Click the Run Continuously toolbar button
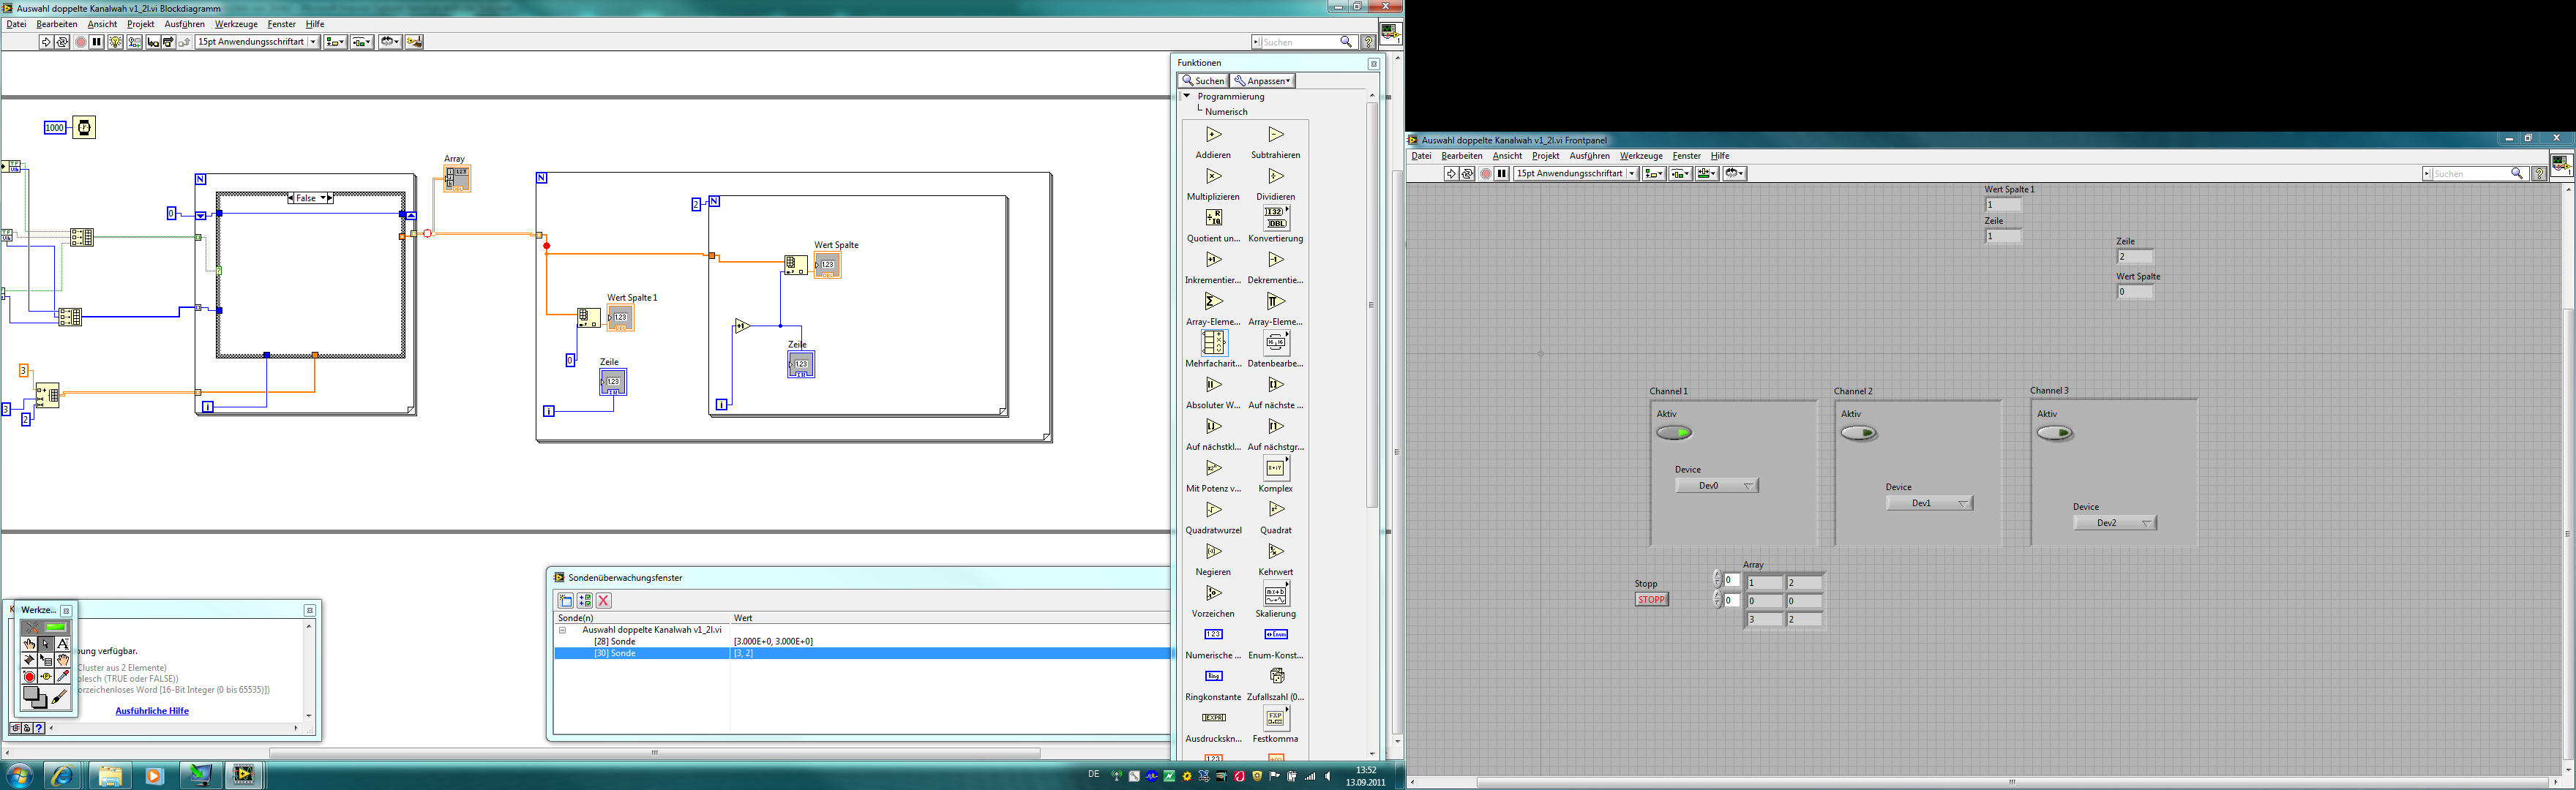Image resolution: width=2576 pixels, height=790 pixels. pyautogui.click(x=63, y=42)
